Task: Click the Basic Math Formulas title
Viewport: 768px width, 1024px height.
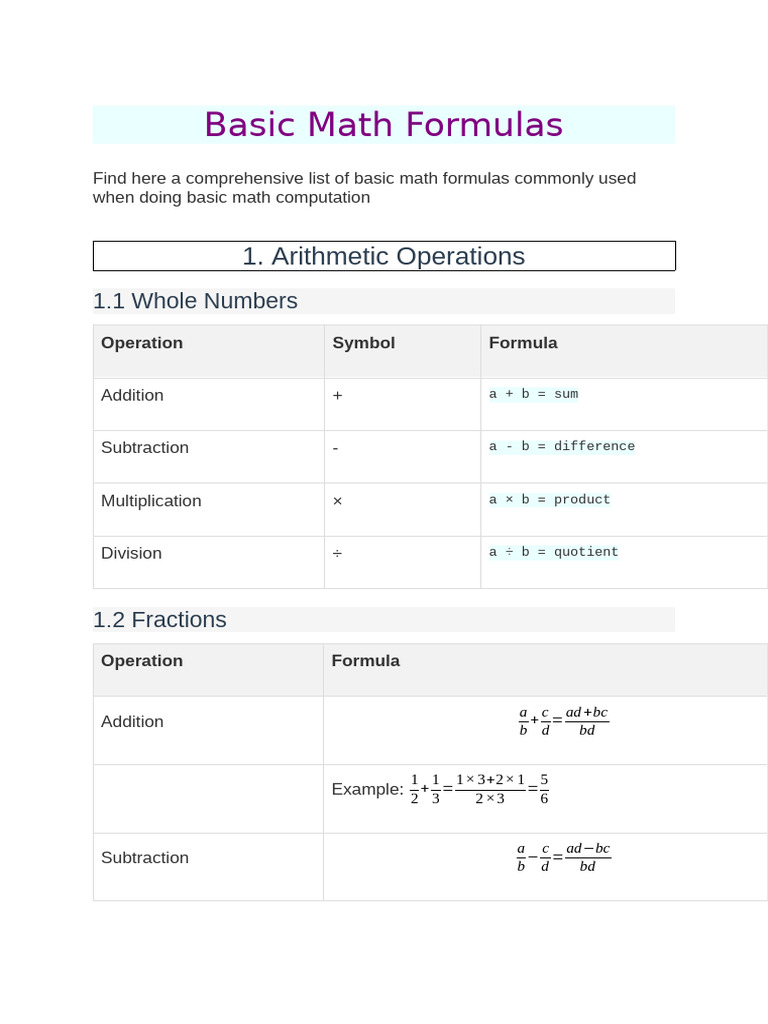Action: pos(383,124)
